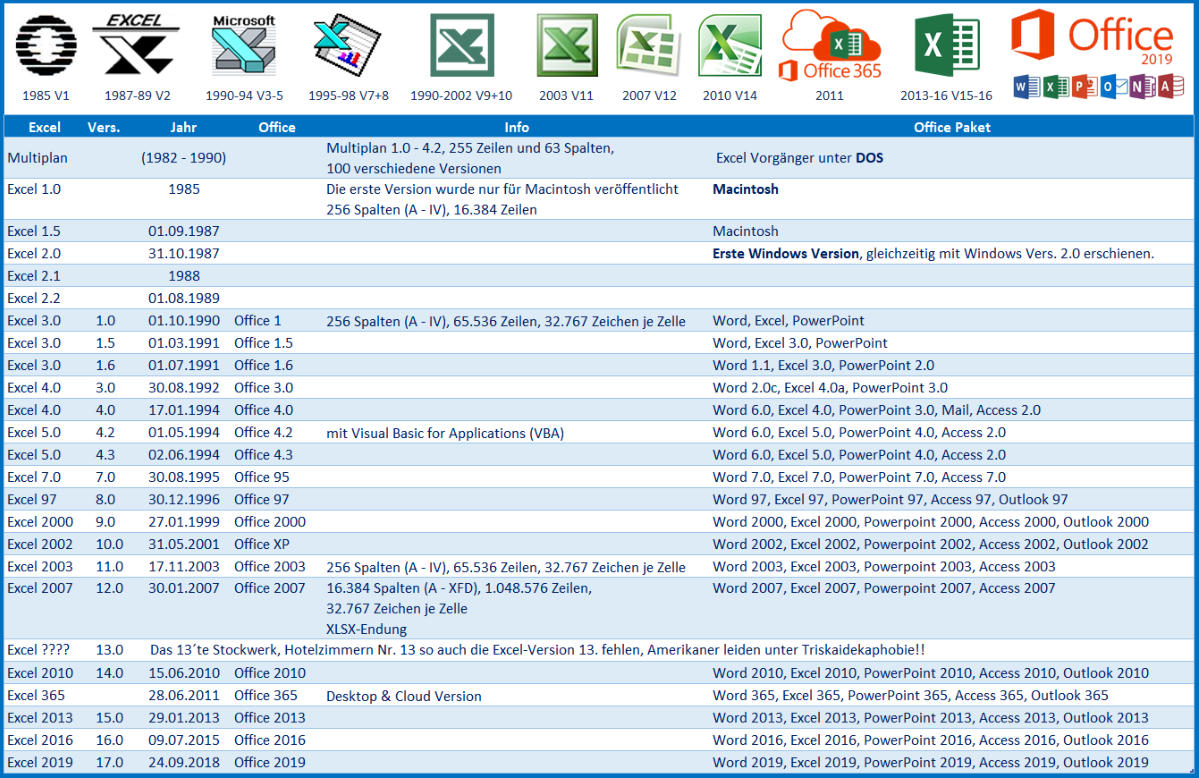Choose the Excel 2010 V14 logo
This screenshot has width=1199, height=778.
tap(729, 45)
